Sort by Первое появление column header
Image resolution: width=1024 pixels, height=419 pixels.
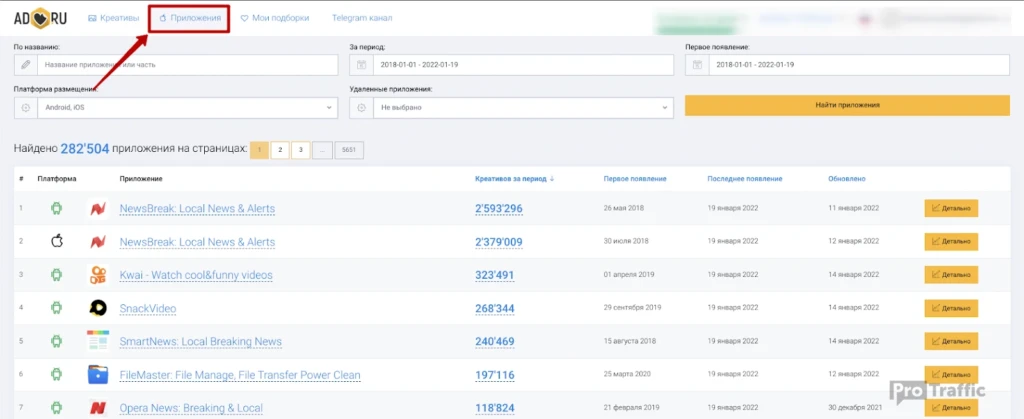(x=635, y=179)
